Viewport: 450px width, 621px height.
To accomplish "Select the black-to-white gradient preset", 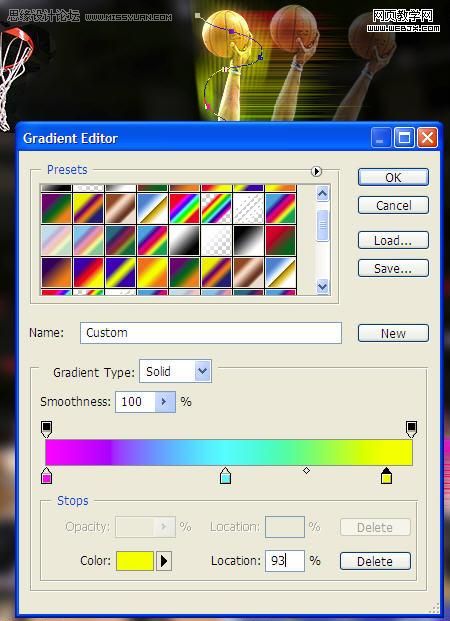I will tap(248, 240).
